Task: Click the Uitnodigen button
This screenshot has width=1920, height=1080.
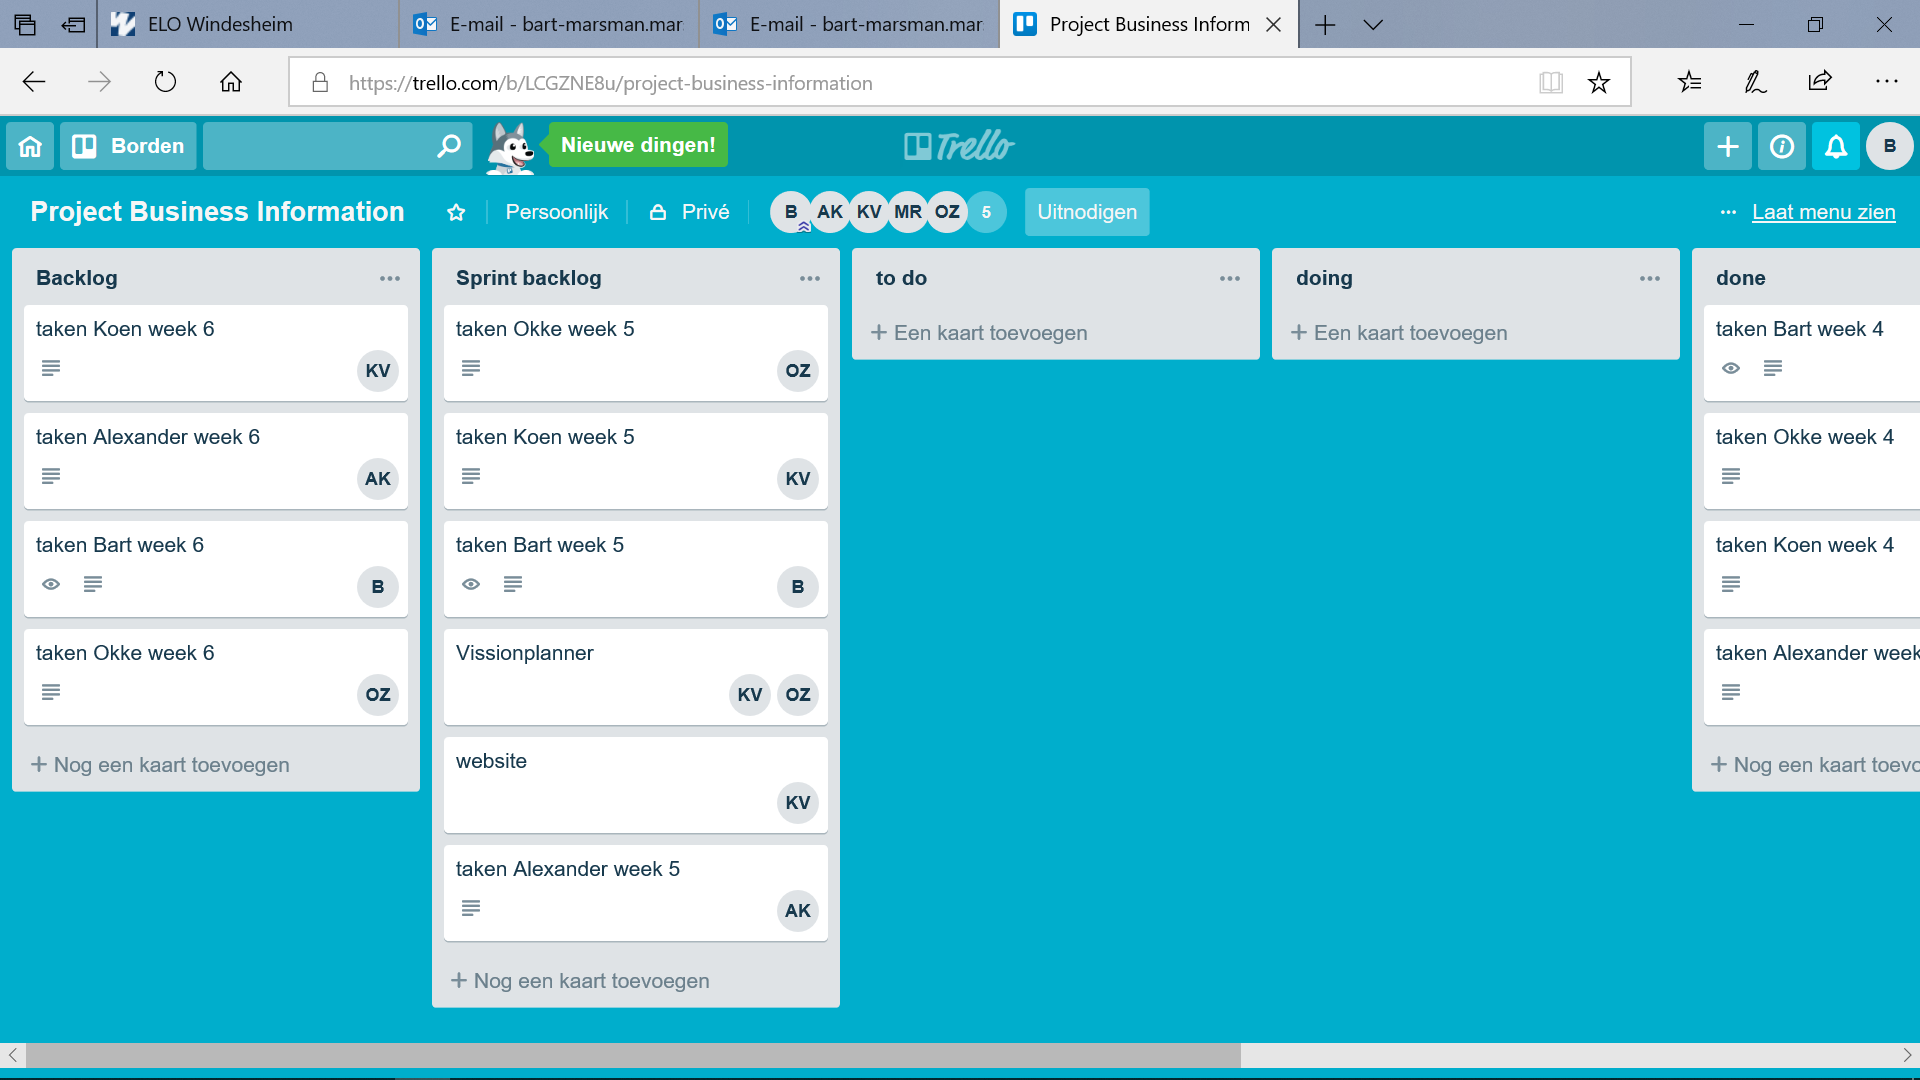Action: click(x=1087, y=212)
